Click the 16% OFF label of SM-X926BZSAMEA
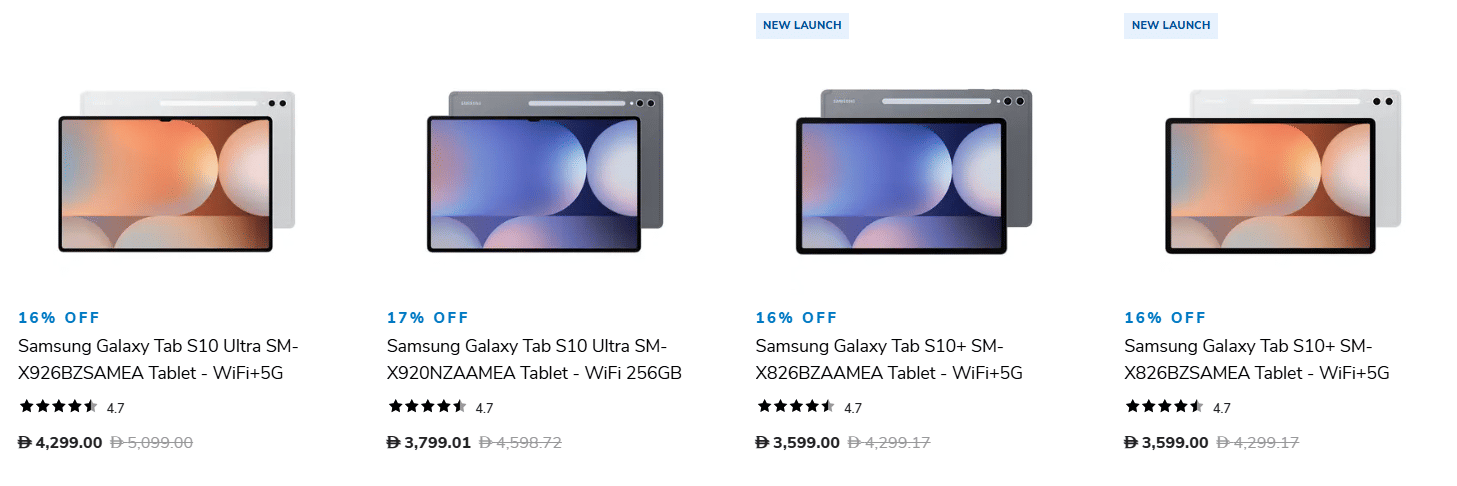 coord(59,318)
